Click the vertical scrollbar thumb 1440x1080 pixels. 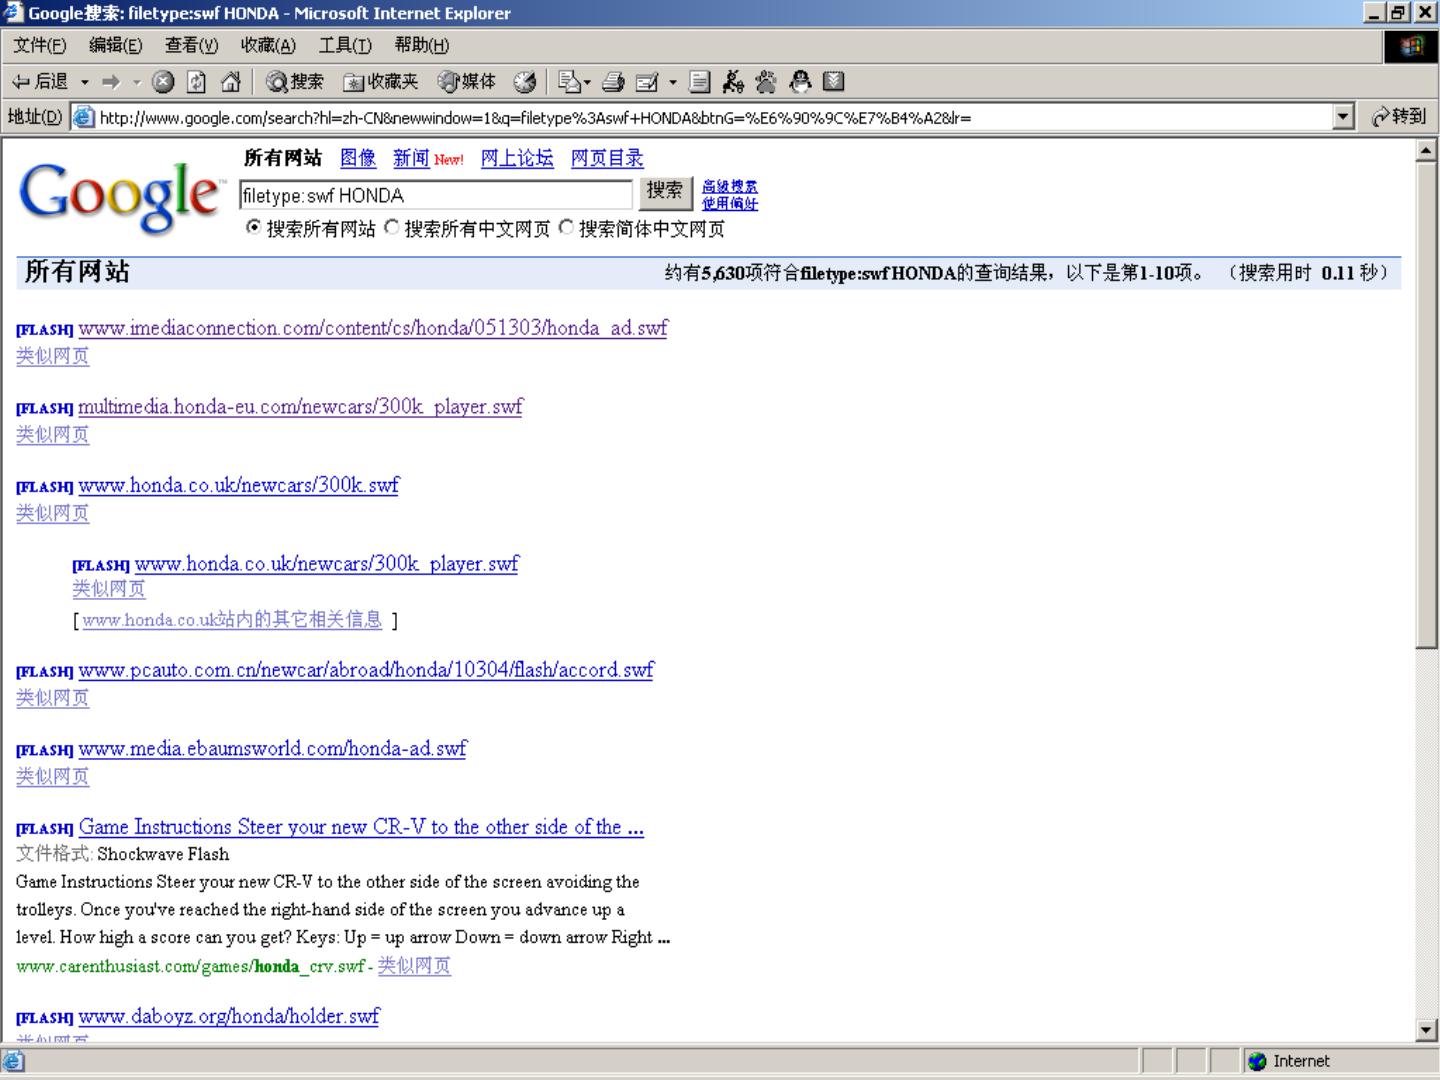click(1427, 406)
